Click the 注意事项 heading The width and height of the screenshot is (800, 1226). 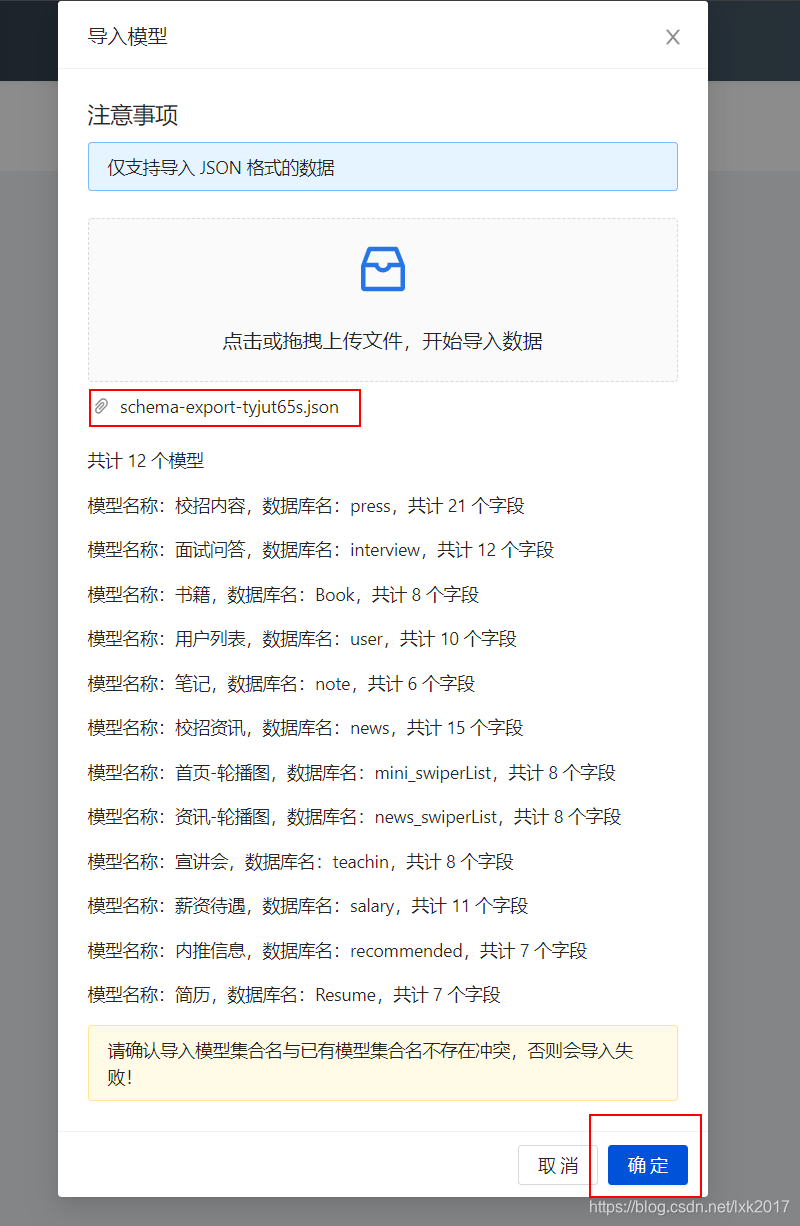pos(133,115)
